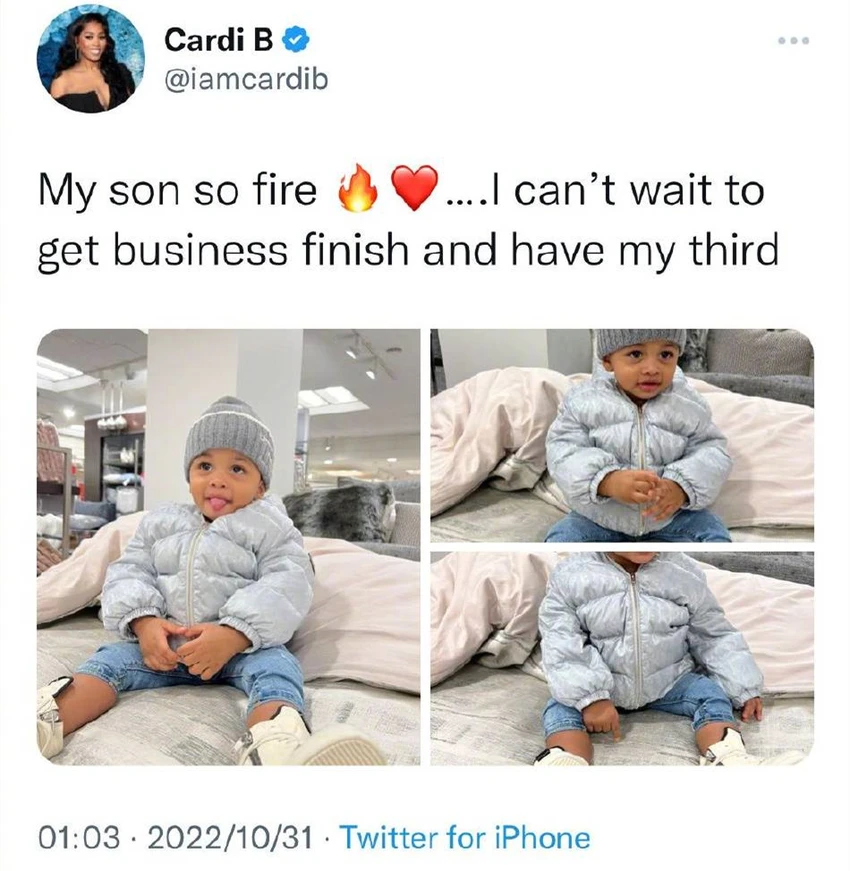Click the blue verified badge
This screenshot has width=850, height=871.
pos(298,41)
